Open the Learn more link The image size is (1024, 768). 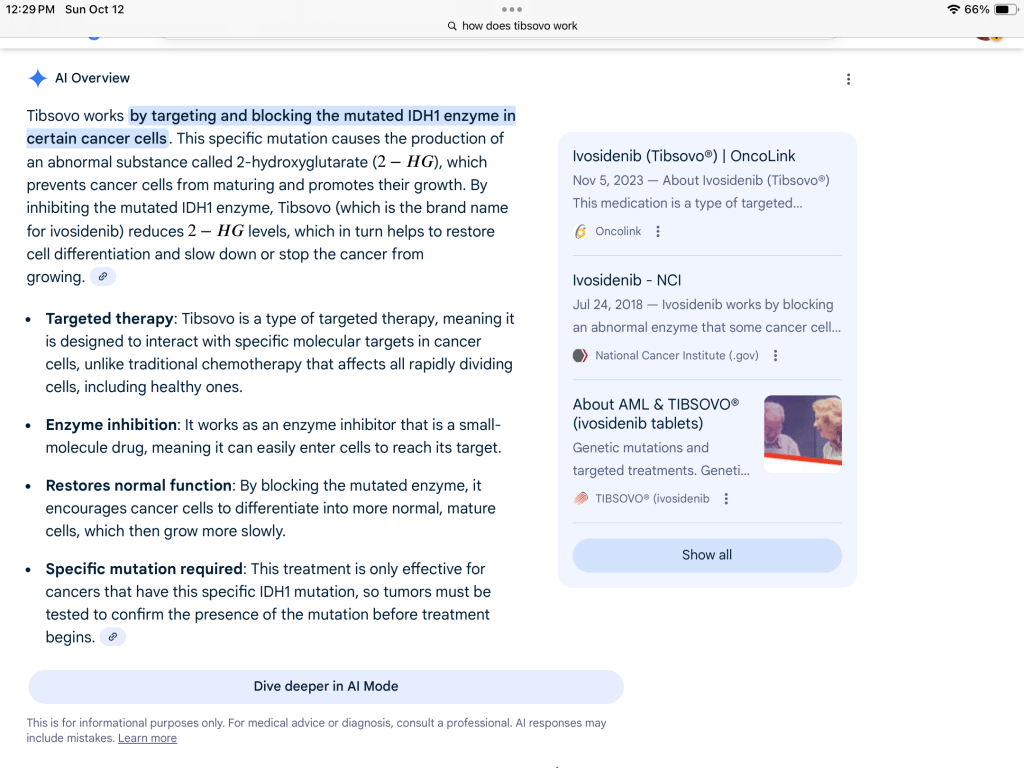147,738
